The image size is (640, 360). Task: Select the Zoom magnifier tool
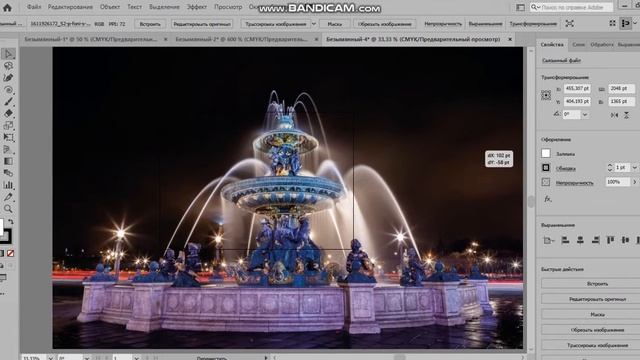(x=8, y=209)
